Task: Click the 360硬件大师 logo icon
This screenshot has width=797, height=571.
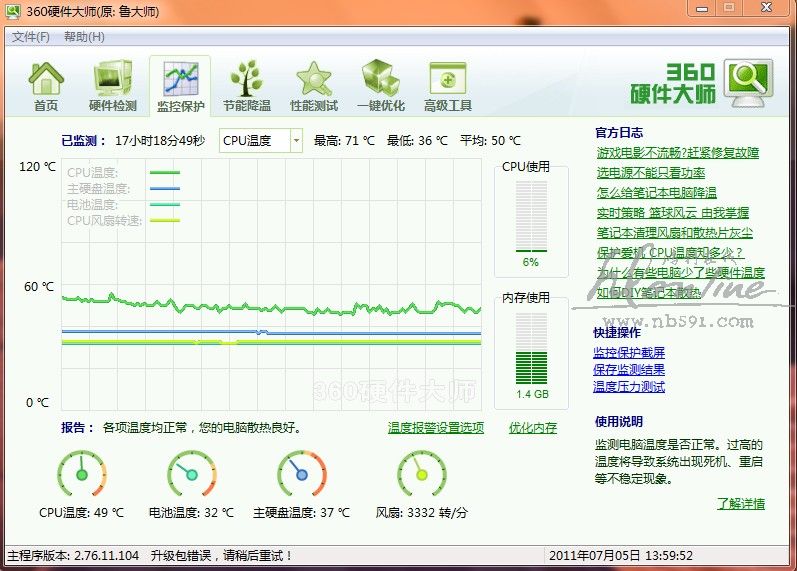Action: click(x=749, y=84)
